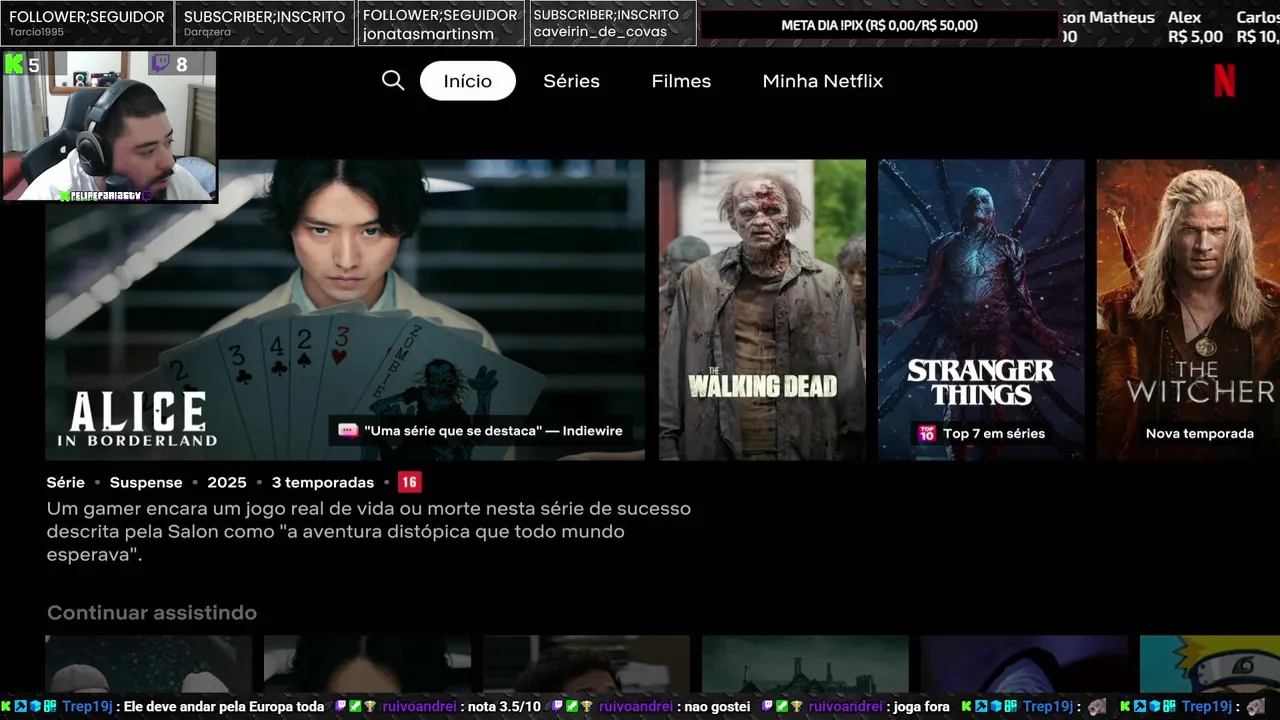Viewport: 1280px width, 720px height.
Task: Click the Suspense genre label
Action: click(146, 483)
